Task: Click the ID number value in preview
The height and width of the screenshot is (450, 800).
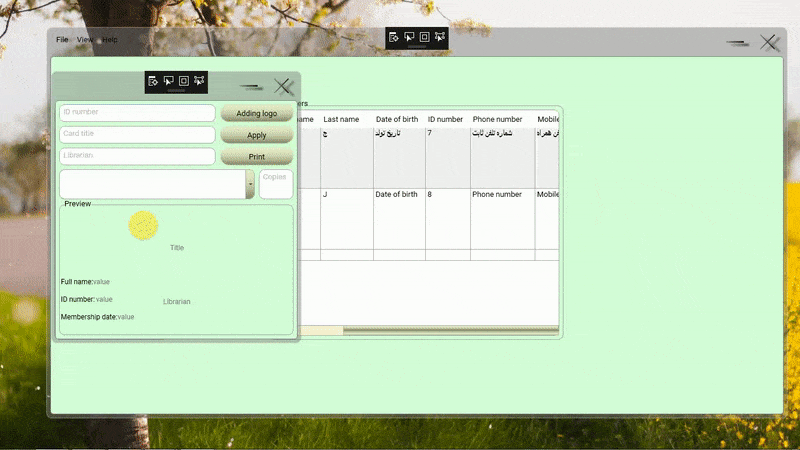Action: click(x=104, y=299)
